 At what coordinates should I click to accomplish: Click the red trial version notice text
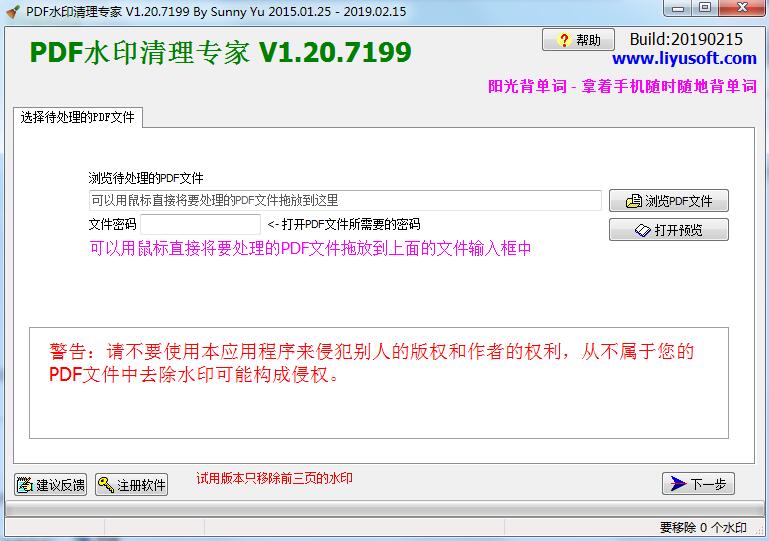pos(274,479)
